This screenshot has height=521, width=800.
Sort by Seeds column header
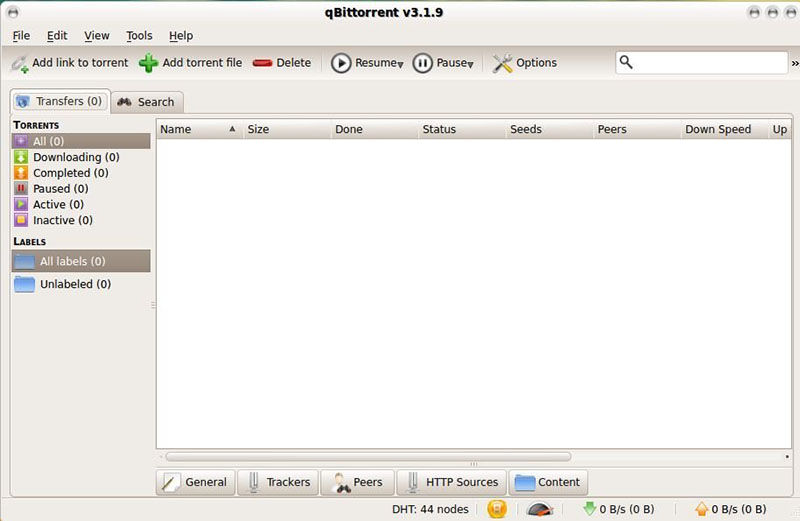point(551,130)
